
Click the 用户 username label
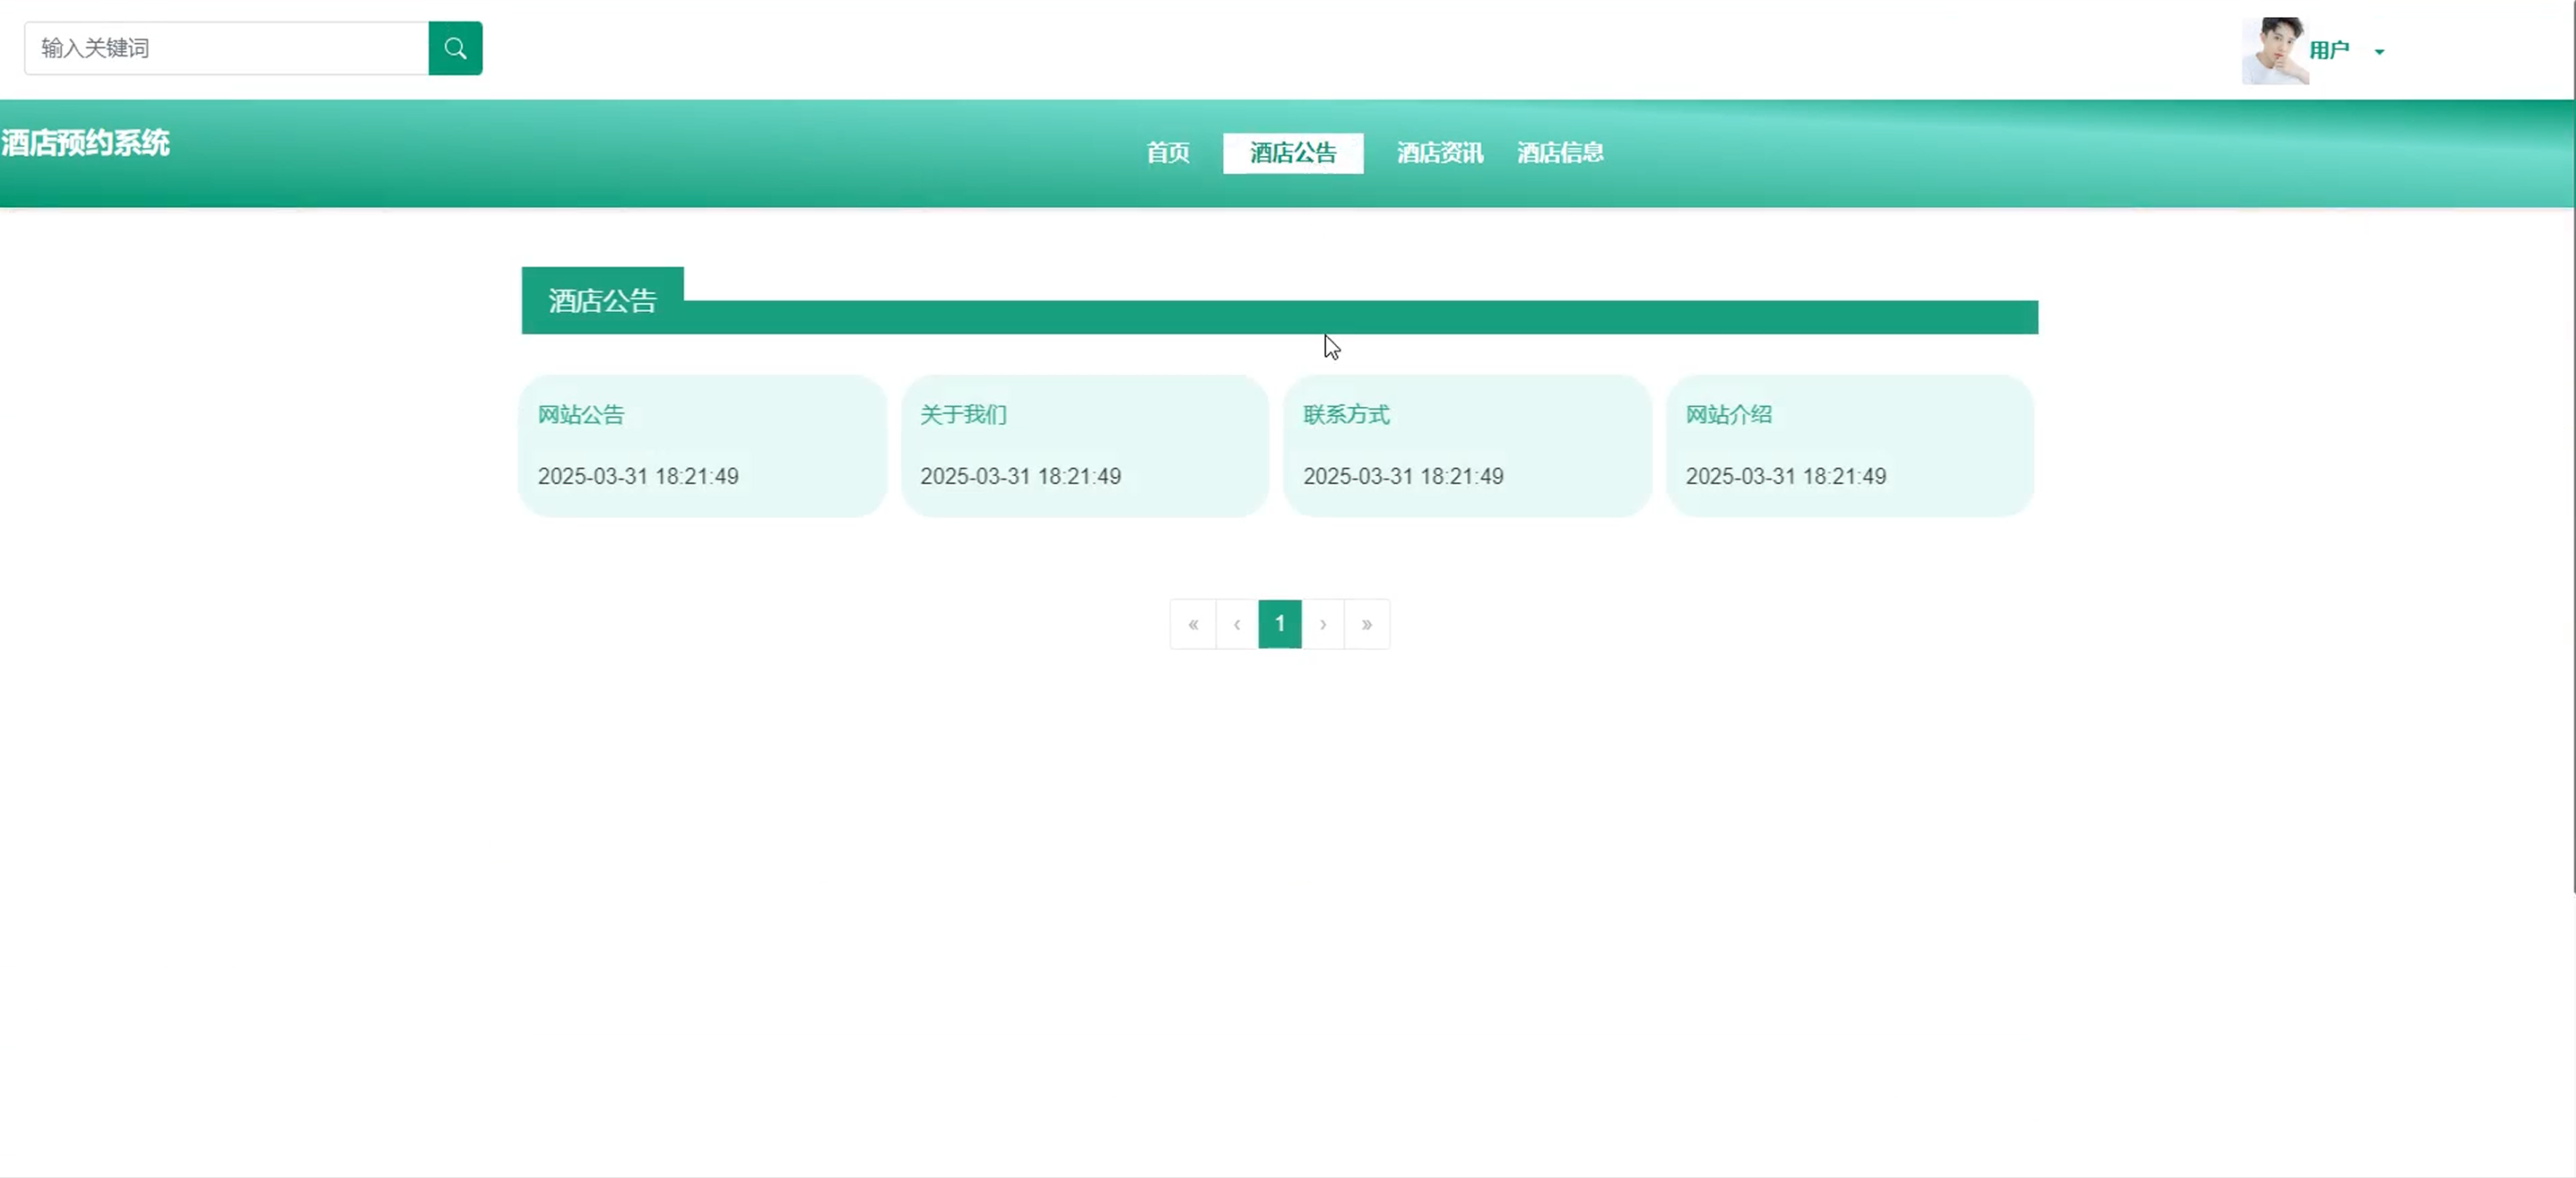click(x=2329, y=51)
